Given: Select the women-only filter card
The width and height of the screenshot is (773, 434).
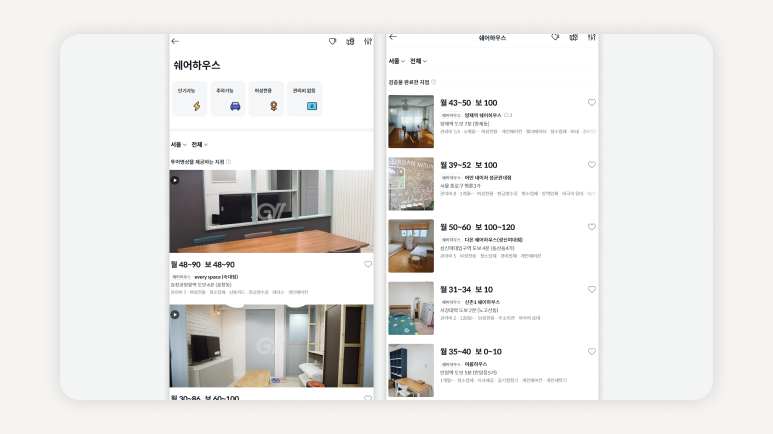Looking at the screenshot, I should (x=266, y=99).
